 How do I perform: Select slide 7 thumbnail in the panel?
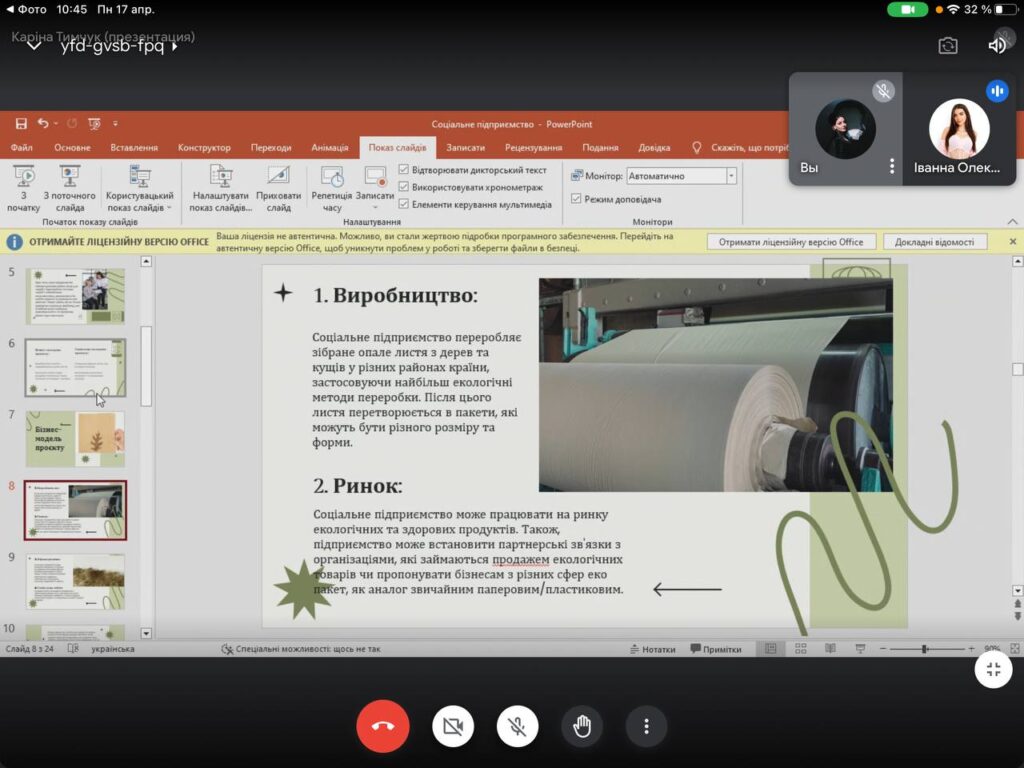tap(75, 438)
